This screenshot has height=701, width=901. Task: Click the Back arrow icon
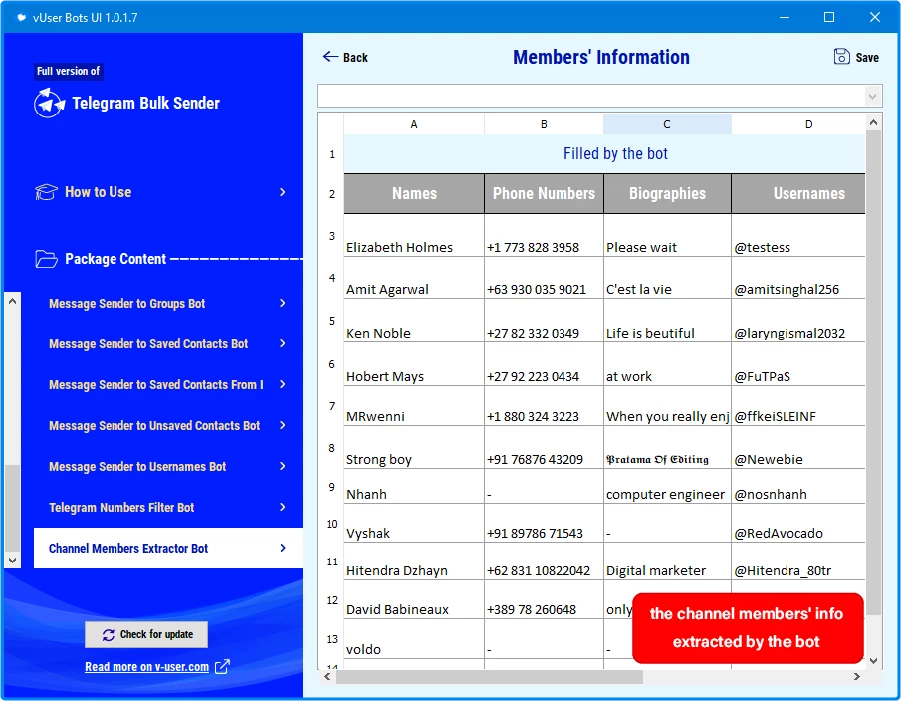pos(330,56)
